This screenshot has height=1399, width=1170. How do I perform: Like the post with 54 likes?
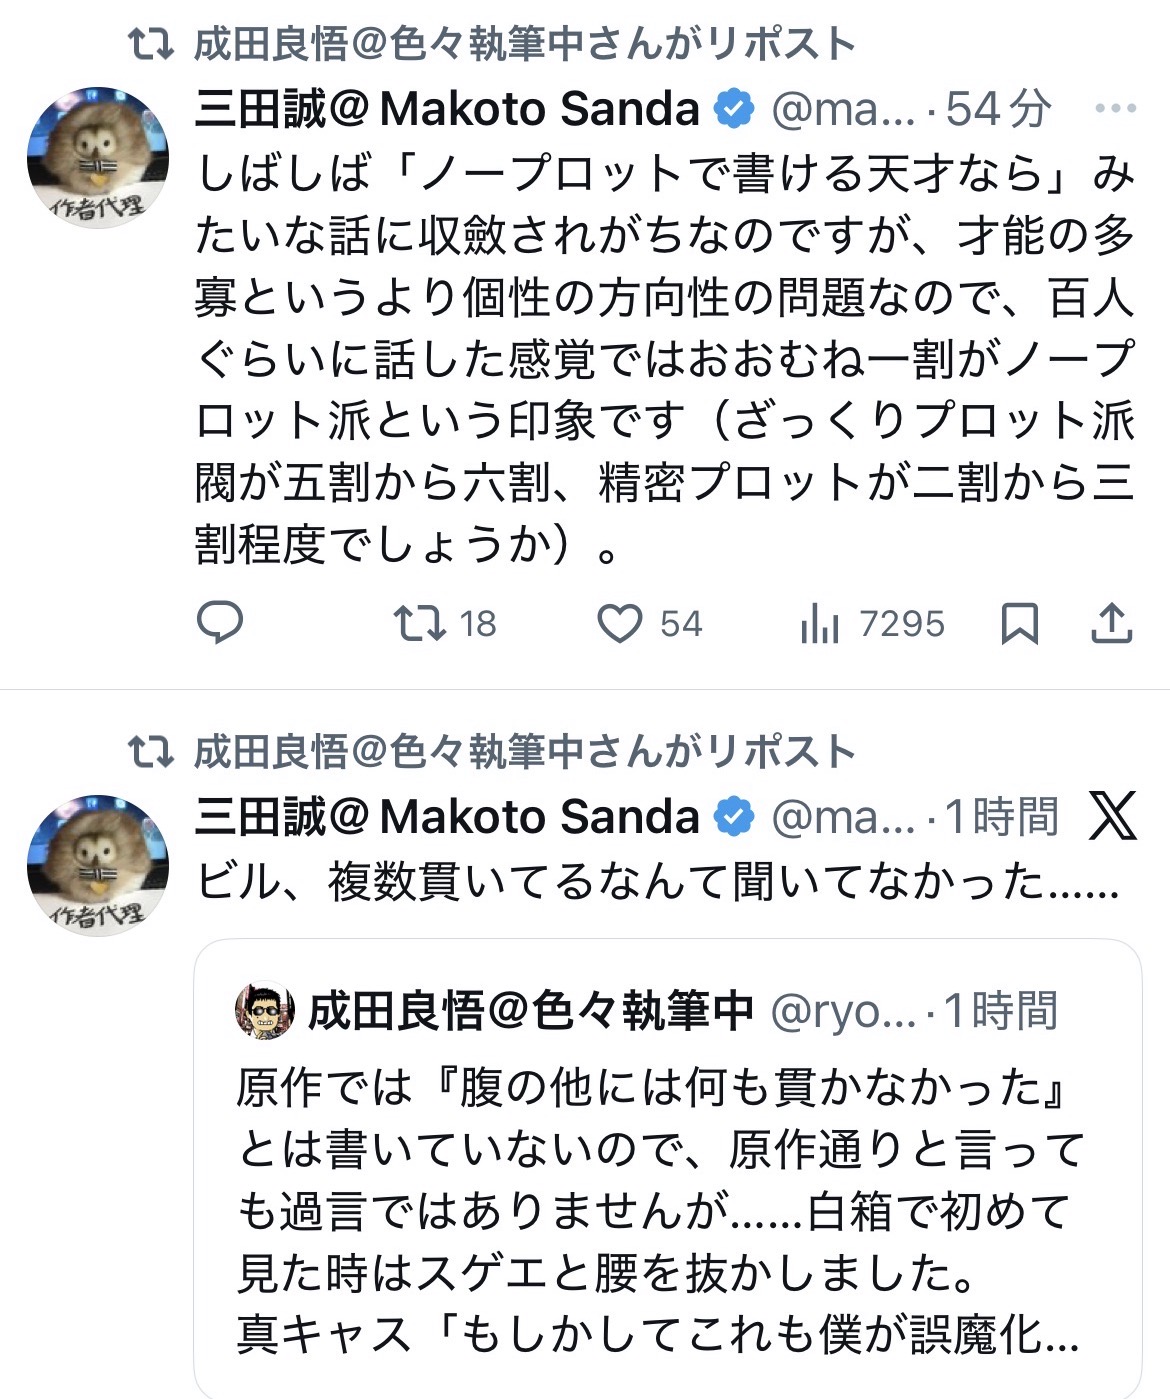(620, 624)
